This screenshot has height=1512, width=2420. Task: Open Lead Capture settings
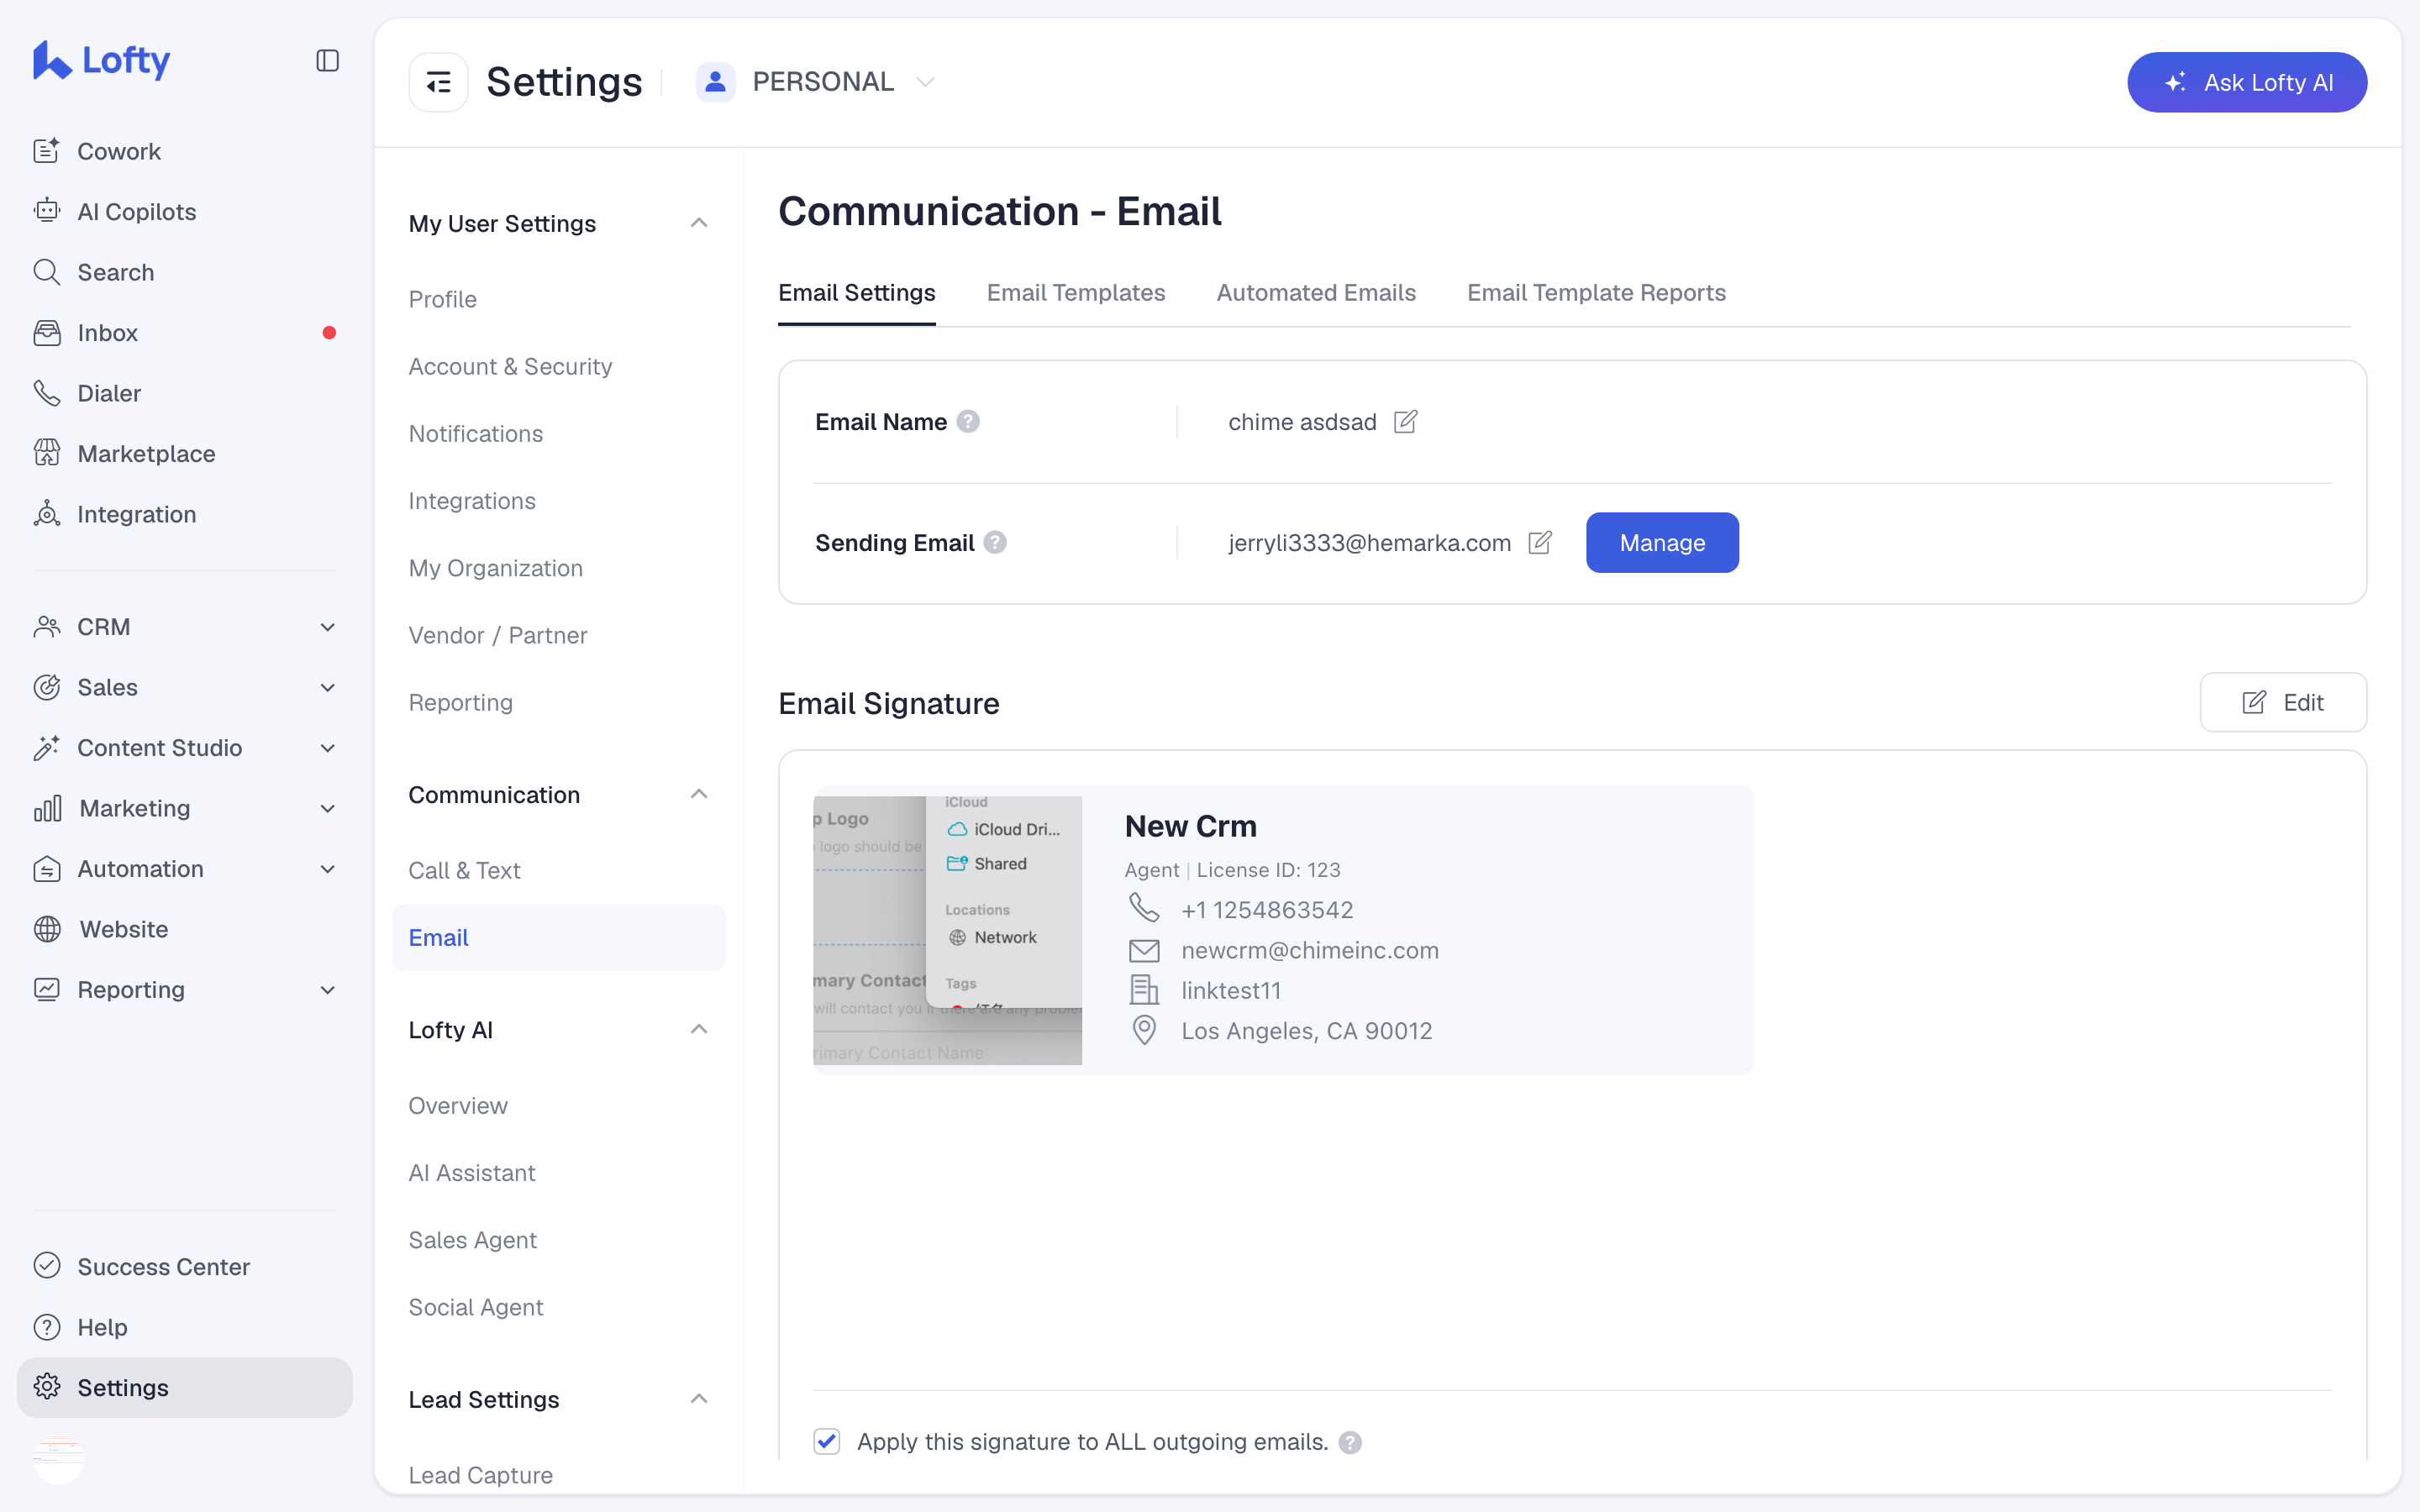481,1475
